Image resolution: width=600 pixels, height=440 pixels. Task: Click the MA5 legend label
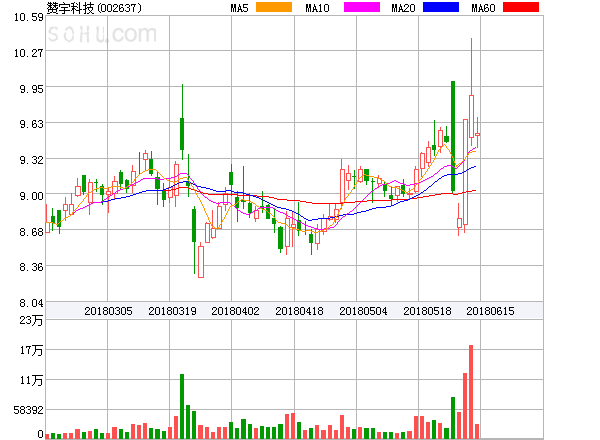(x=239, y=8)
